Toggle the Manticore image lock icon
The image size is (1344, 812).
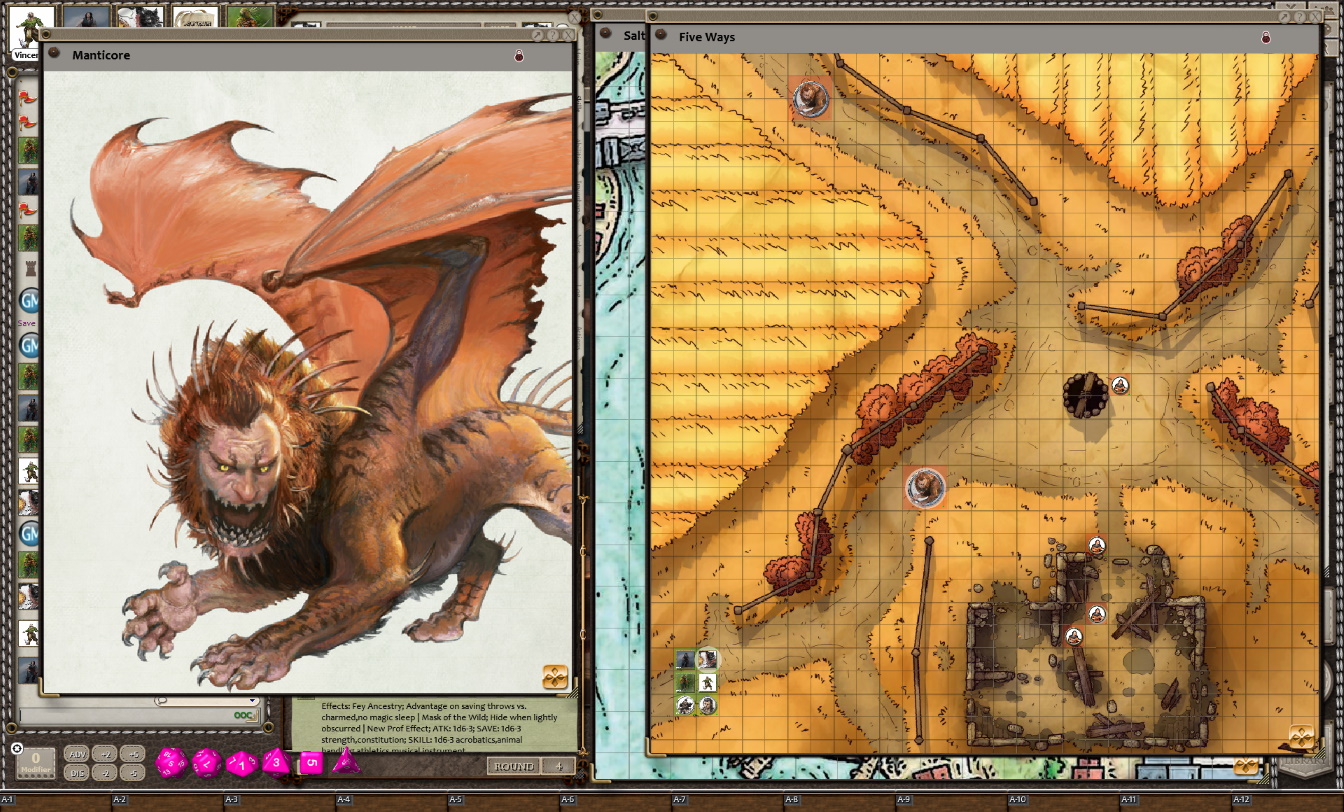tap(519, 56)
